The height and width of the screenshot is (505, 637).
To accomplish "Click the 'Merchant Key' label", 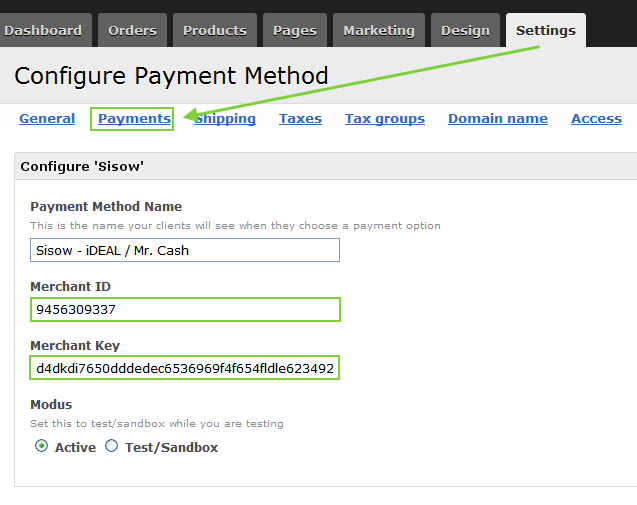I will pyautogui.click(x=75, y=346).
